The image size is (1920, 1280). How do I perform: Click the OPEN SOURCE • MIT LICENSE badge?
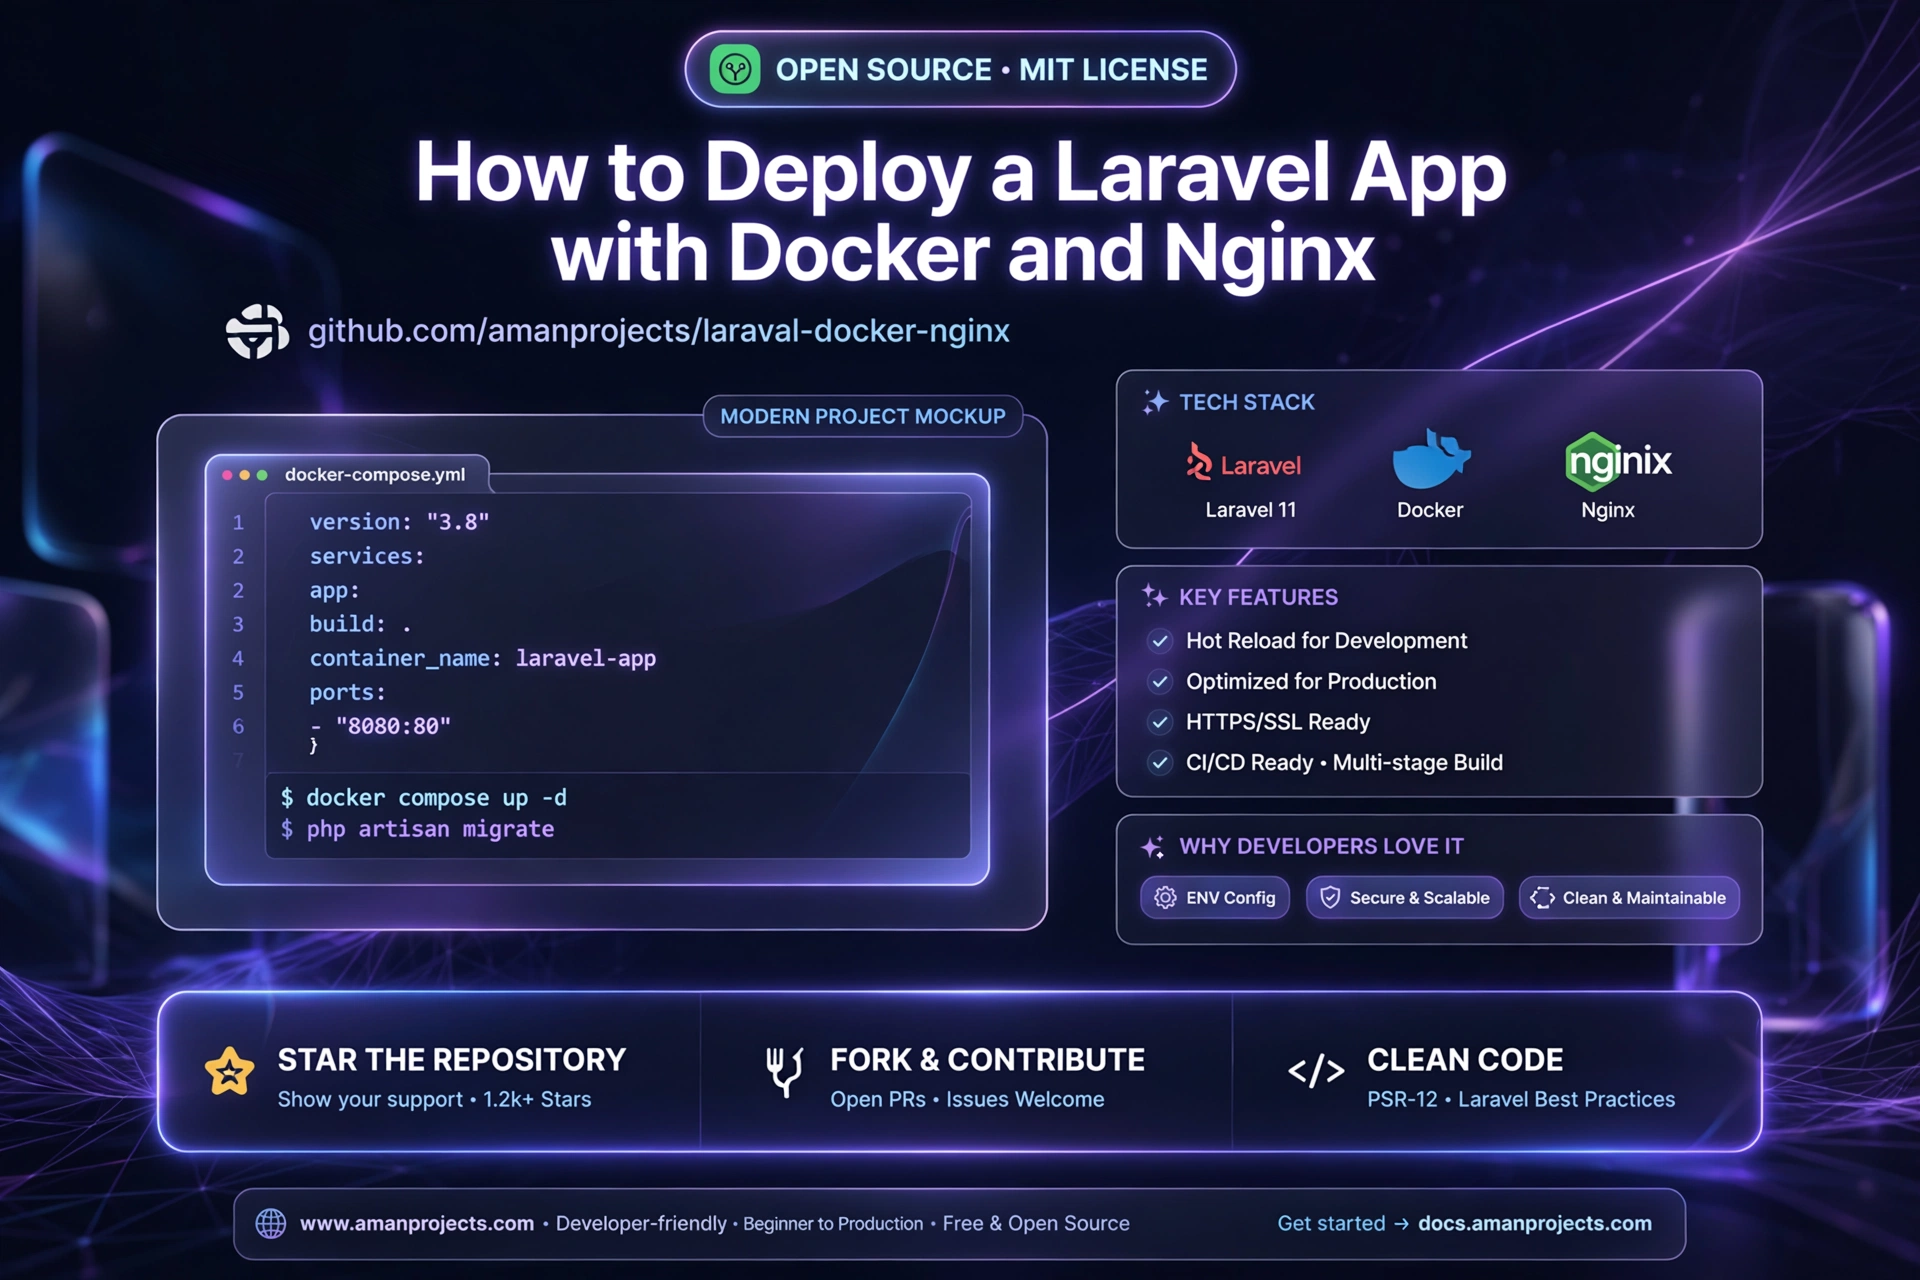(x=960, y=69)
